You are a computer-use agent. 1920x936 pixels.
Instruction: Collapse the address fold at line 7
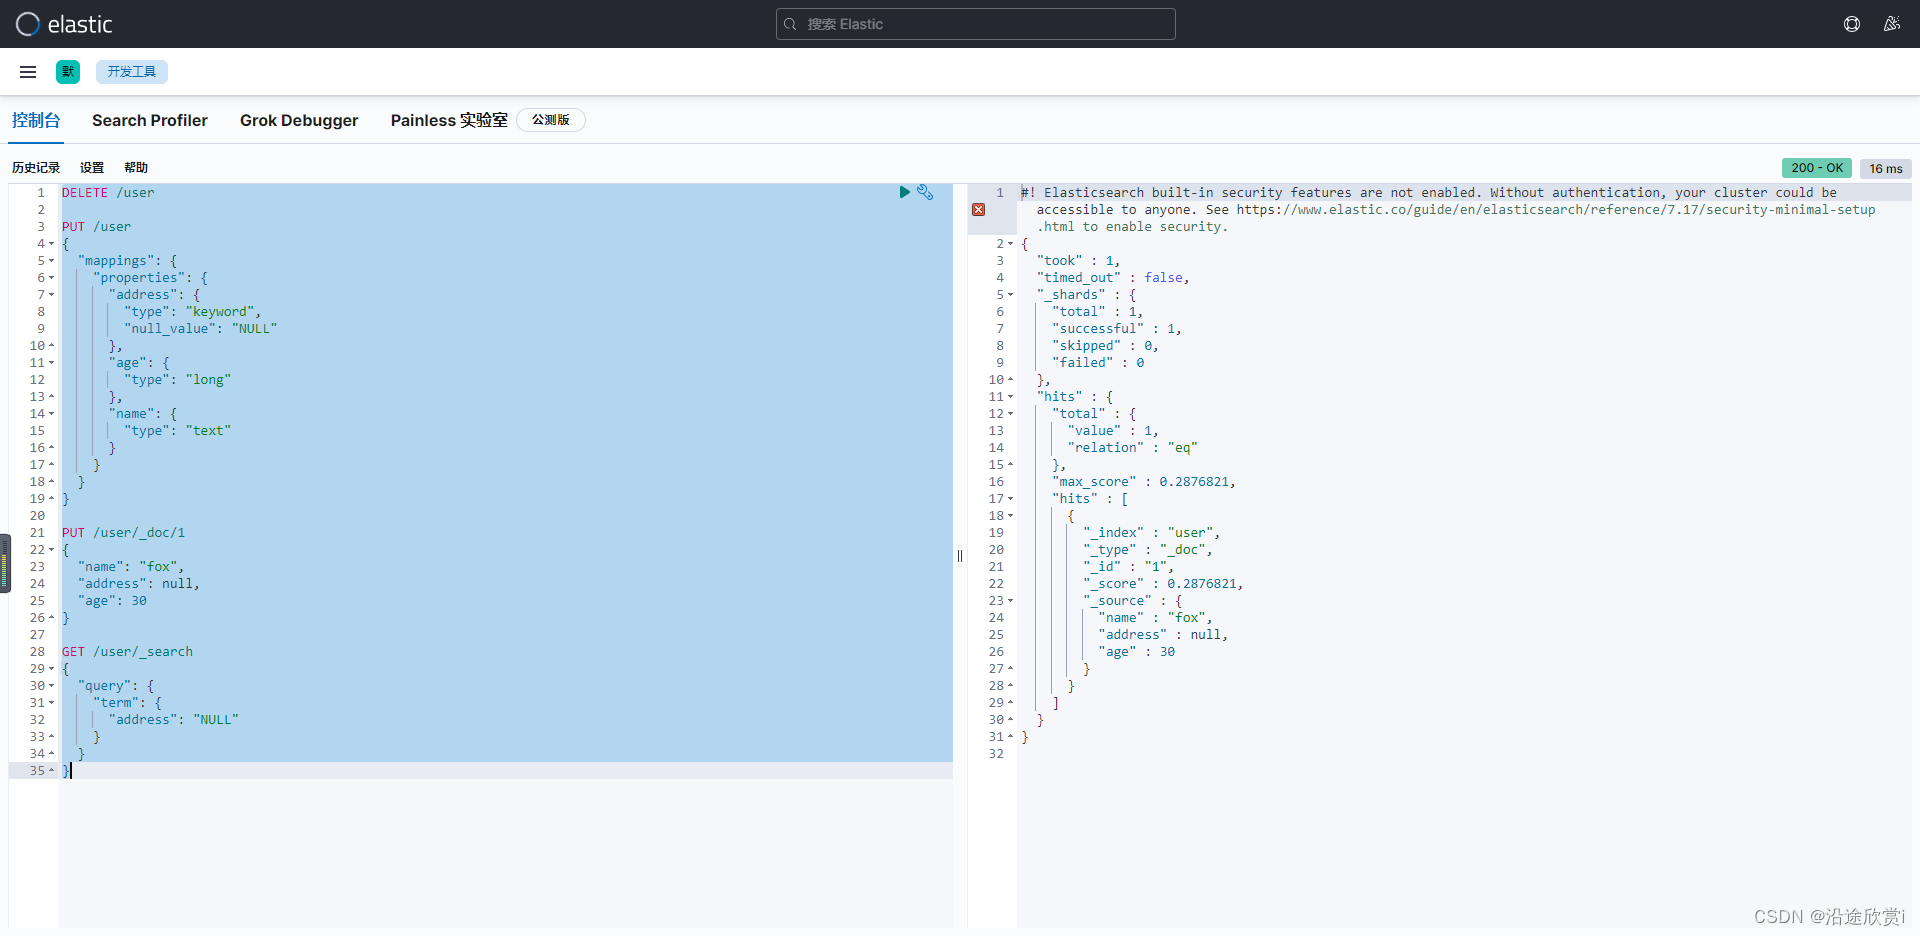[x=52, y=295]
